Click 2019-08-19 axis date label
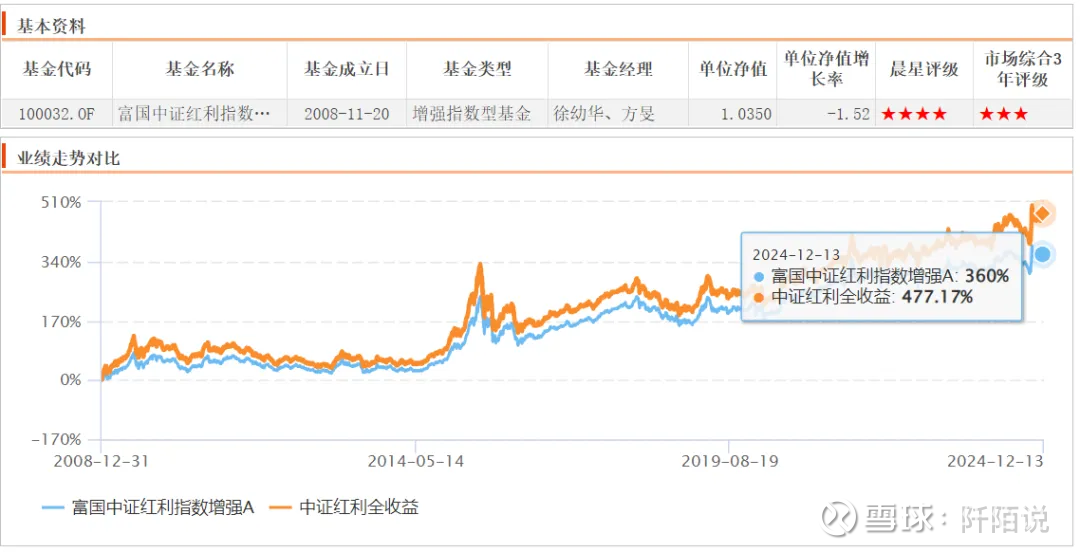The image size is (1080, 552). (x=730, y=461)
